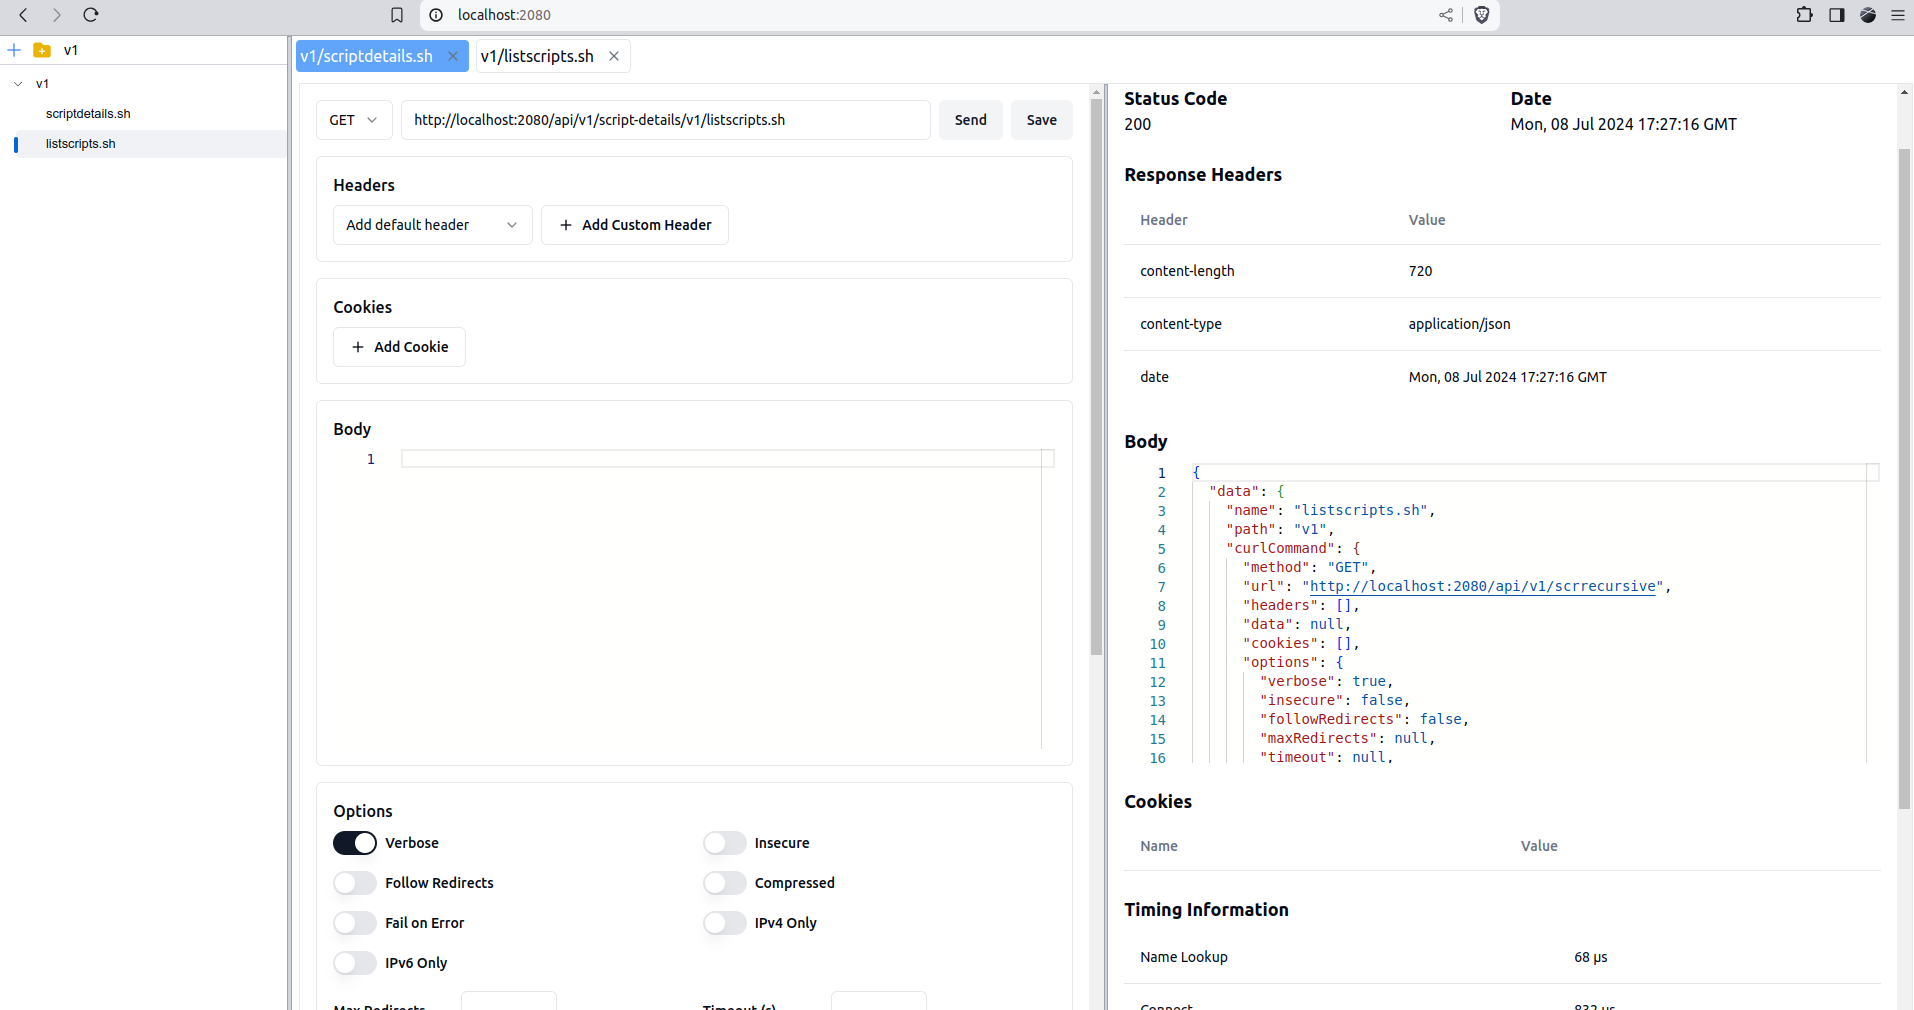Switch to the v1/scriptdetails.sh tab
This screenshot has width=1914, height=1010.
pyautogui.click(x=367, y=56)
